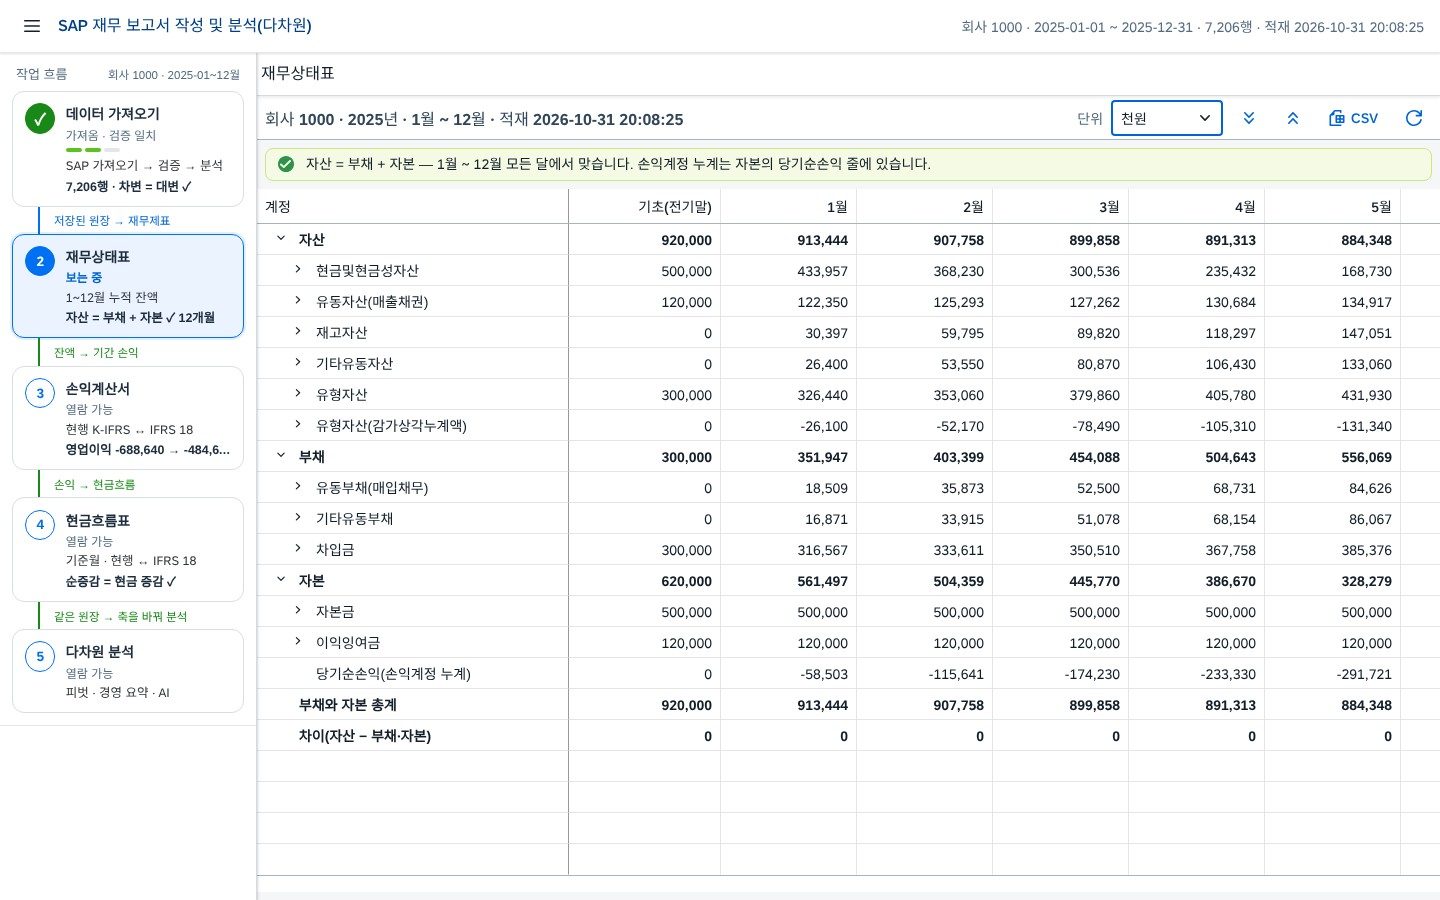Open the 단위 unit dropdown showing 천원
Viewport: 1440px width, 900px height.
point(1166,118)
